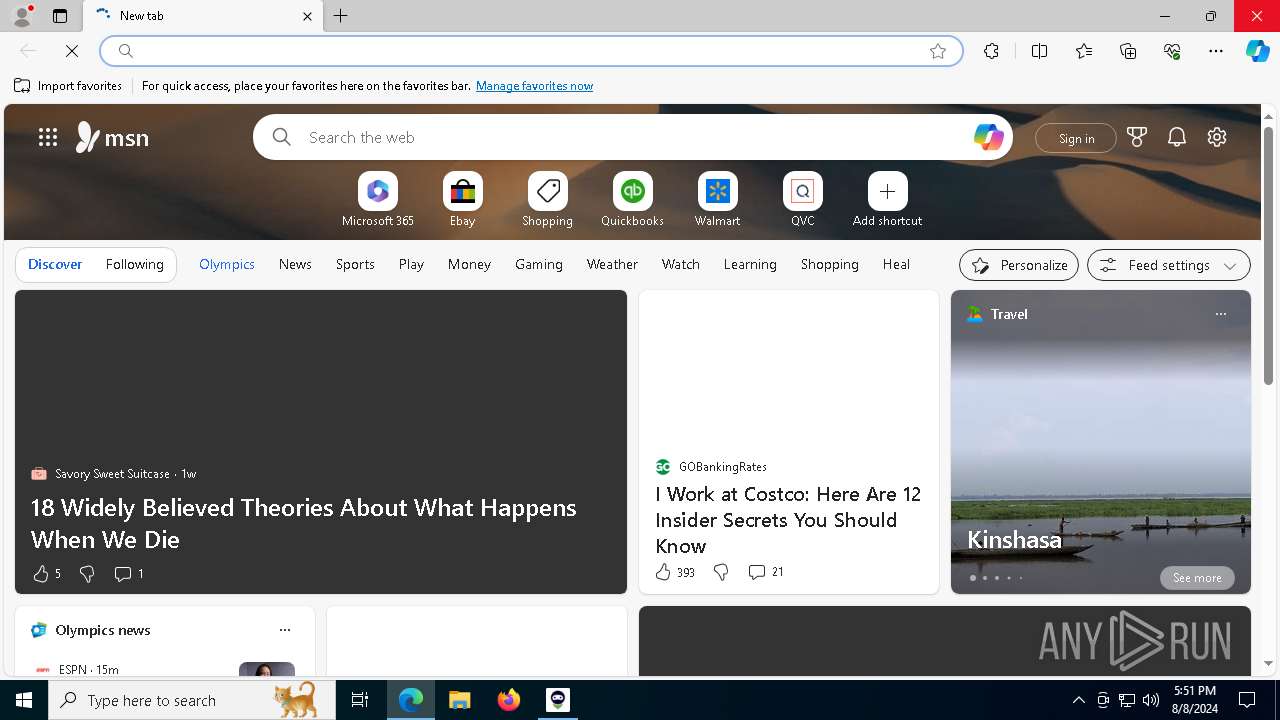Image resolution: width=1280 pixels, height=720 pixels.
Task: Open Copilot icon in web search box
Action: pyautogui.click(x=988, y=137)
